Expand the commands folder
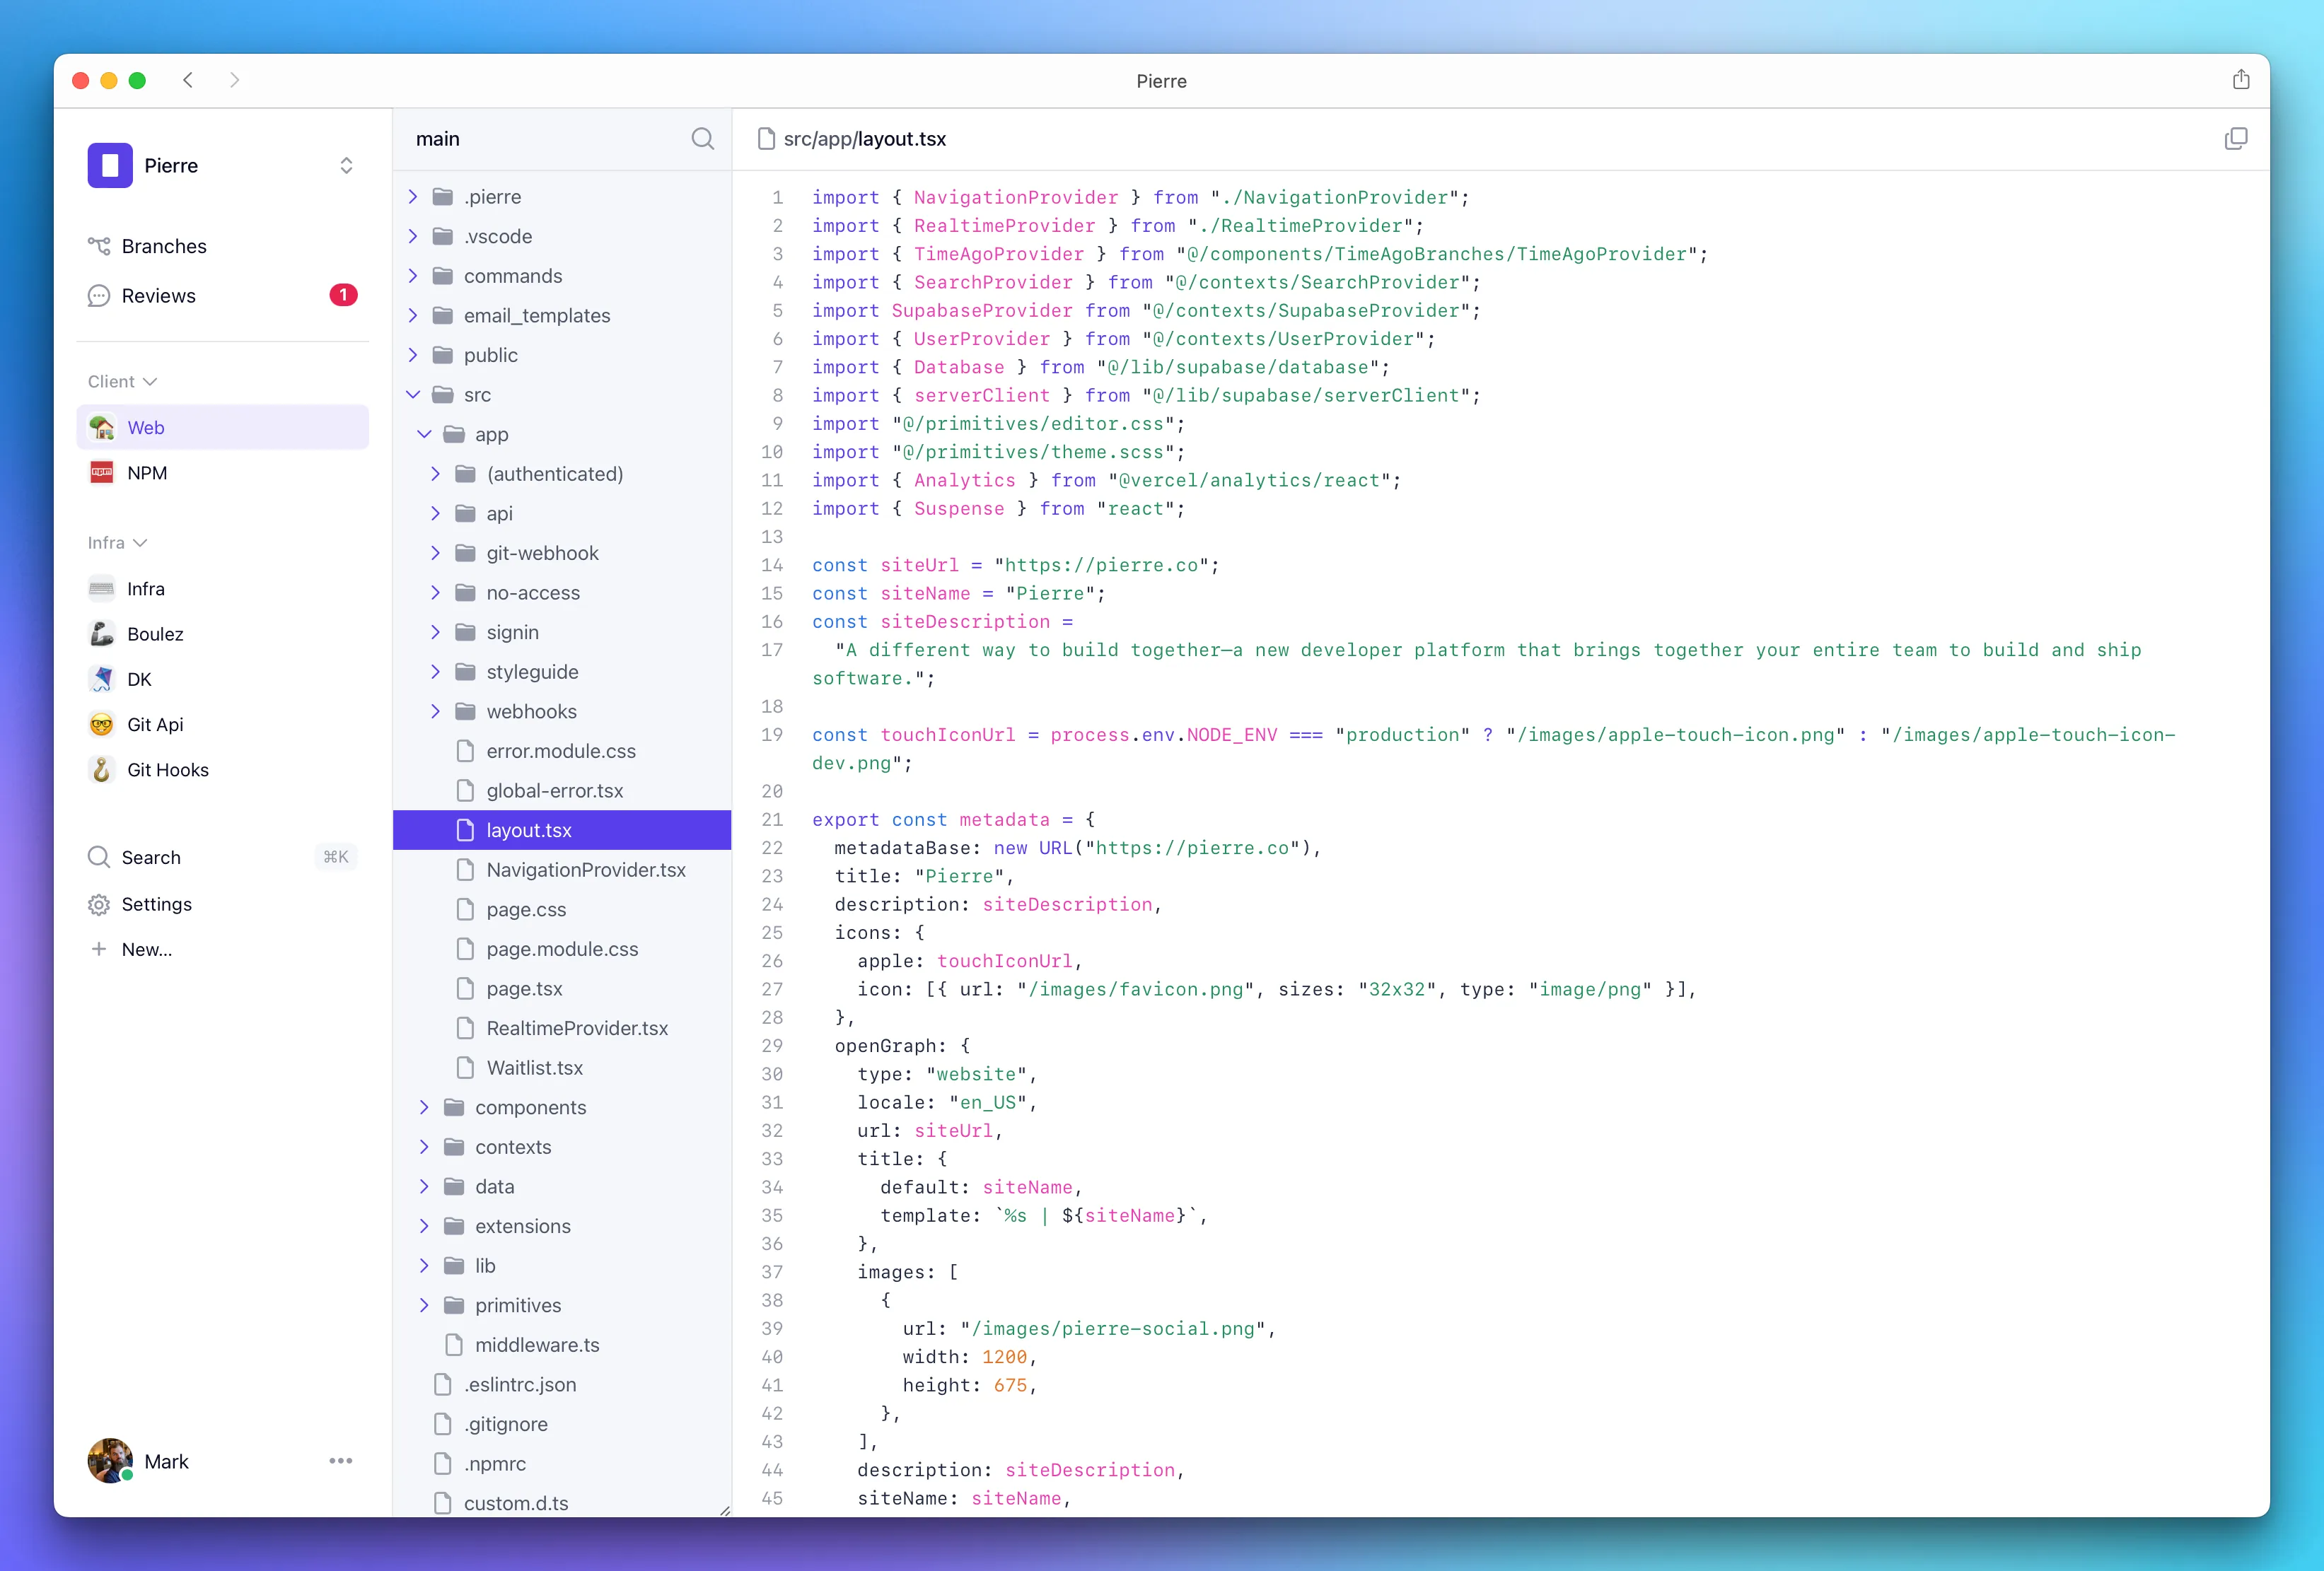 coord(413,276)
